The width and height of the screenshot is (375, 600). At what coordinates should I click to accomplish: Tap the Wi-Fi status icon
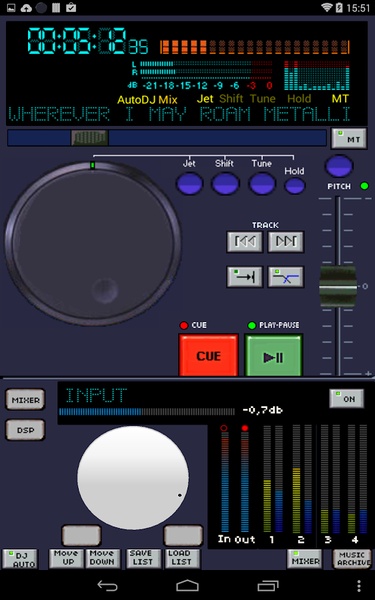(x=326, y=8)
